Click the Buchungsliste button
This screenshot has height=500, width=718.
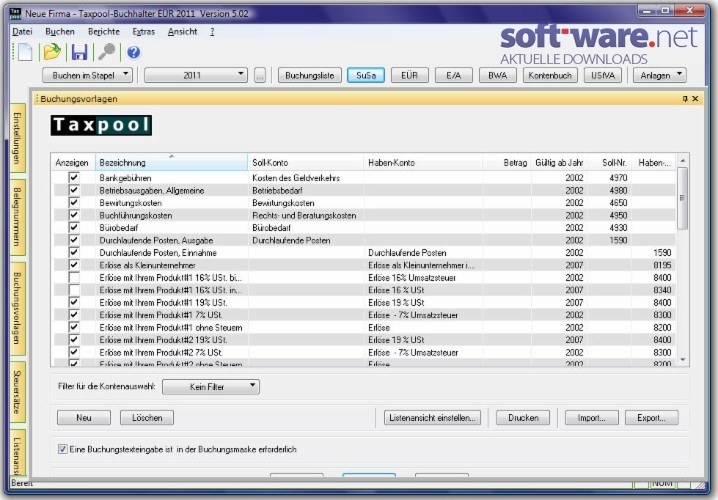[x=310, y=75]
